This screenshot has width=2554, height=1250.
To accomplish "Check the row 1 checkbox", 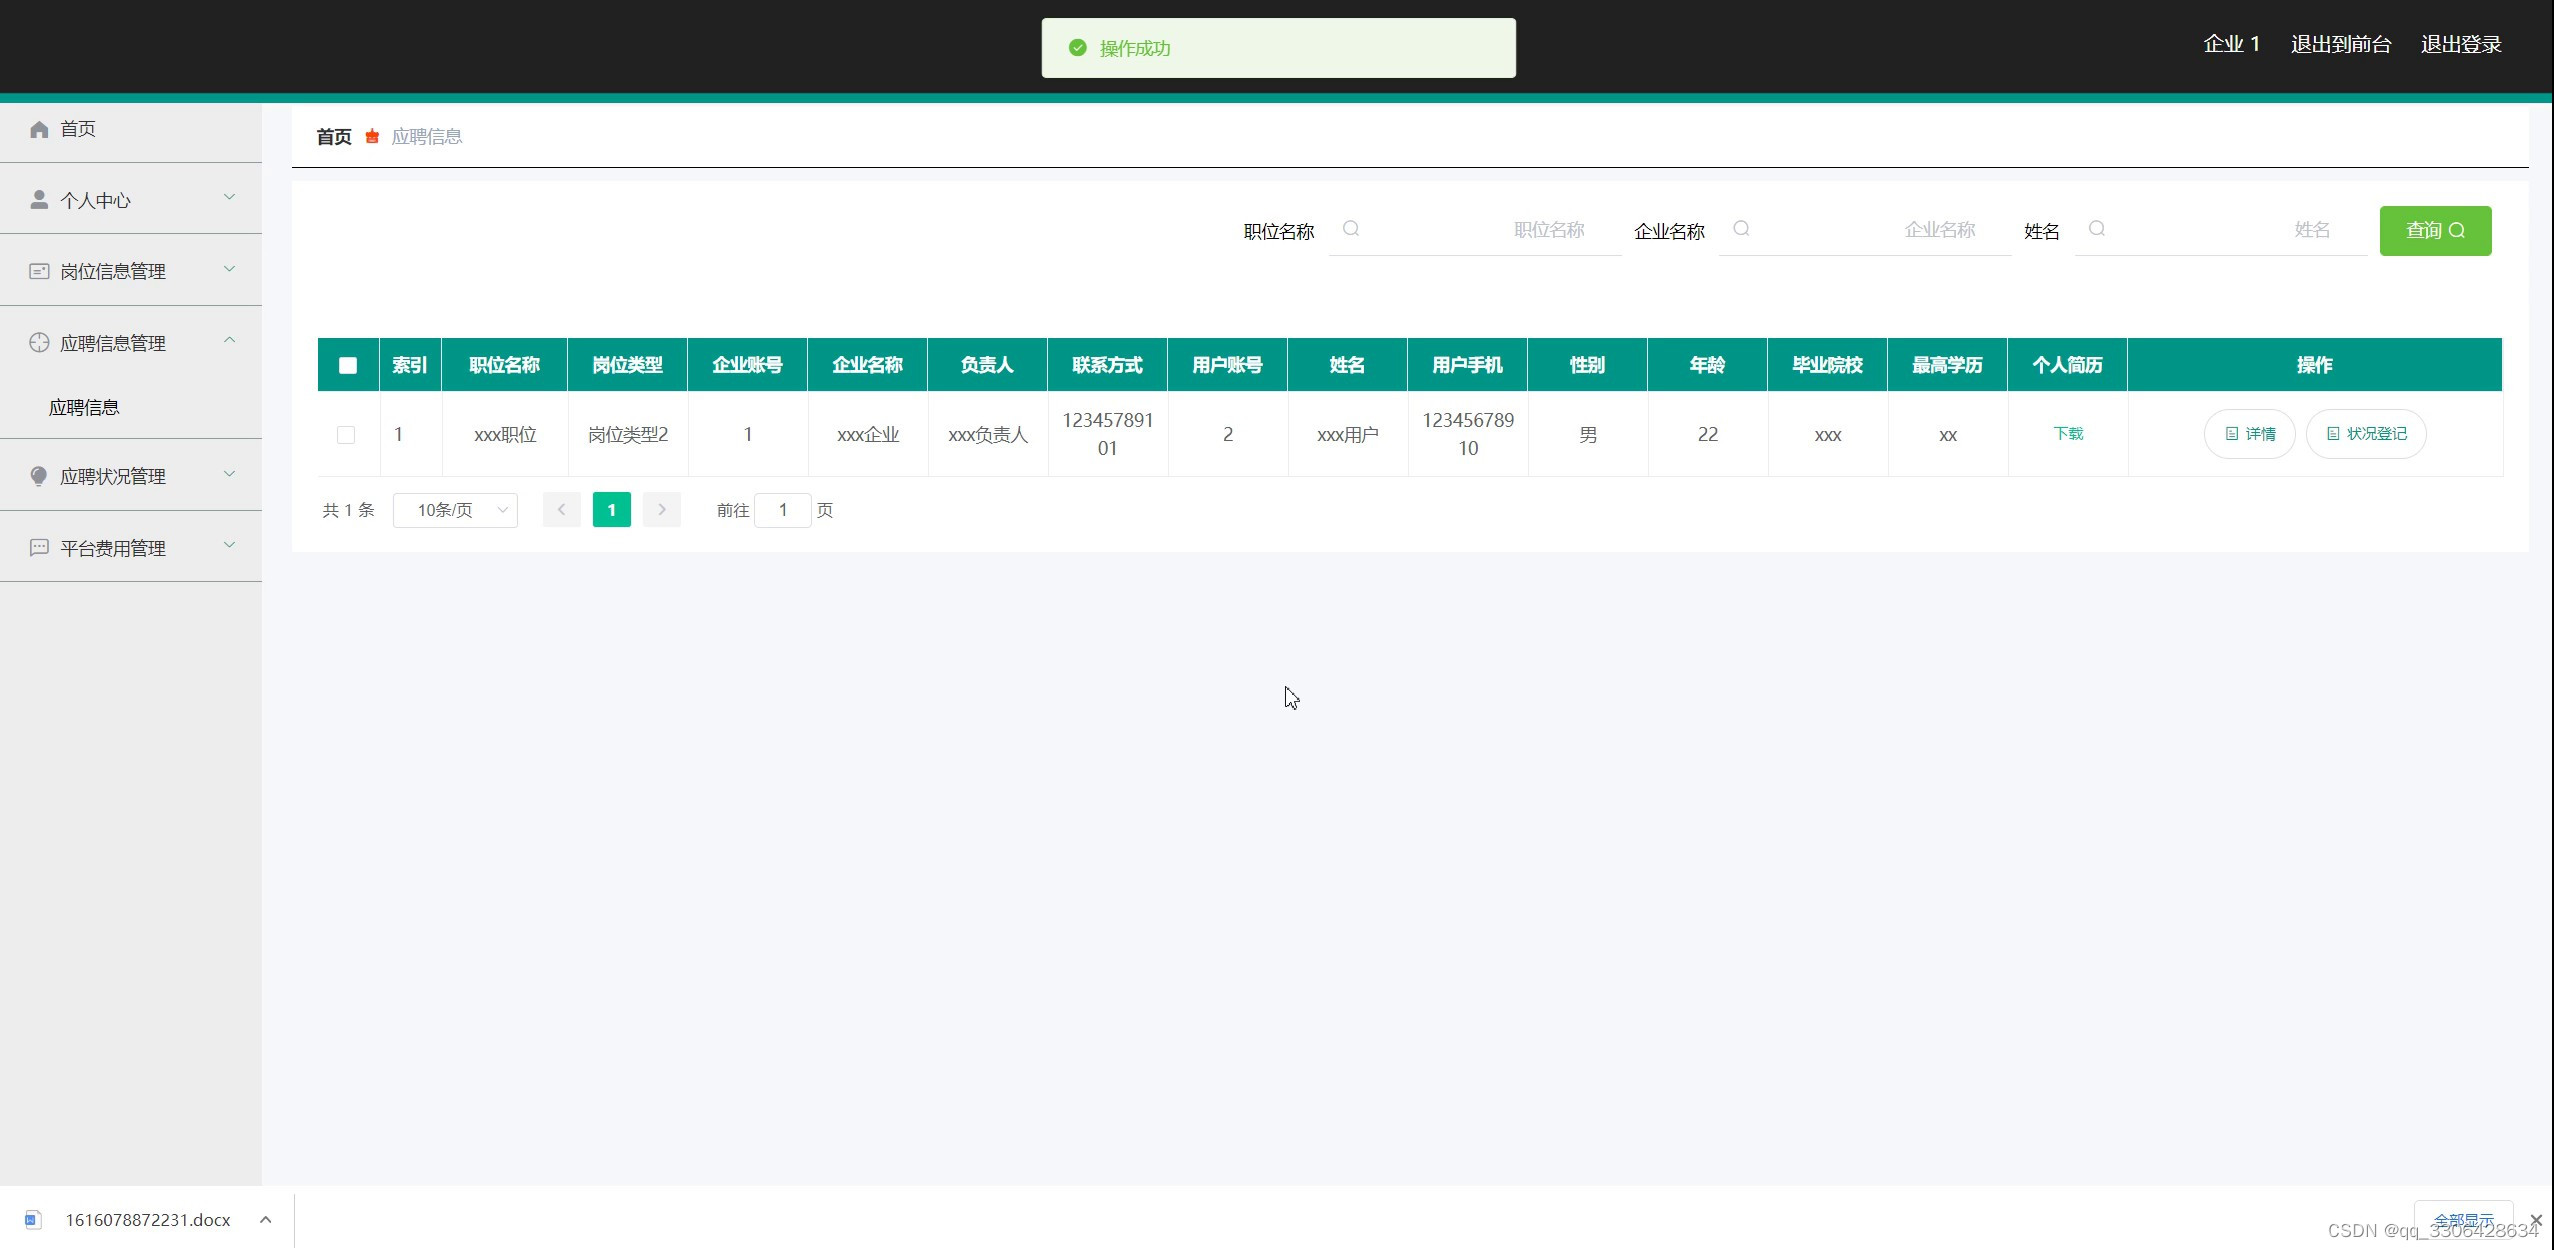I will point(346,435).
